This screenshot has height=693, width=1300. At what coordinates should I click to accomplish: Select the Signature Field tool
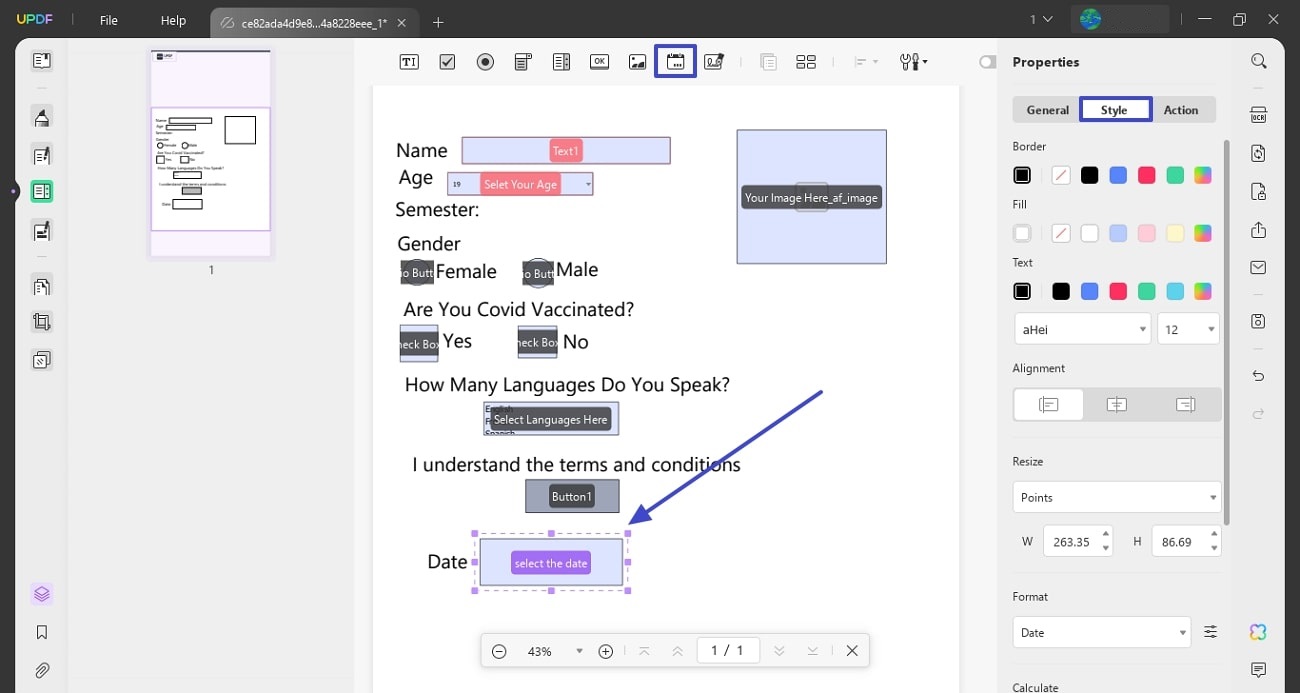click(x=713, y=61)
